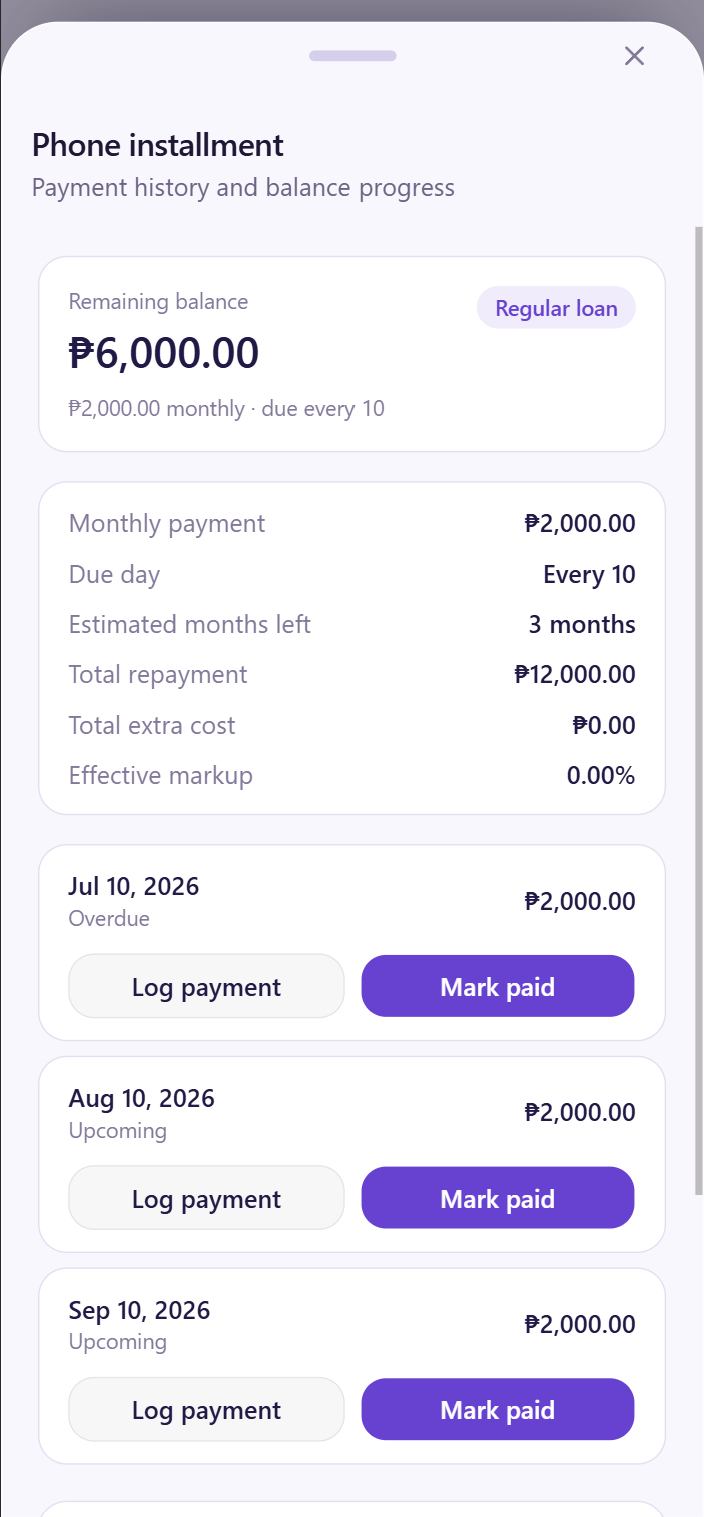Click the 3 months estimate value
Viewport: 705px width, 1517px height.
click(x=582, y=625)
